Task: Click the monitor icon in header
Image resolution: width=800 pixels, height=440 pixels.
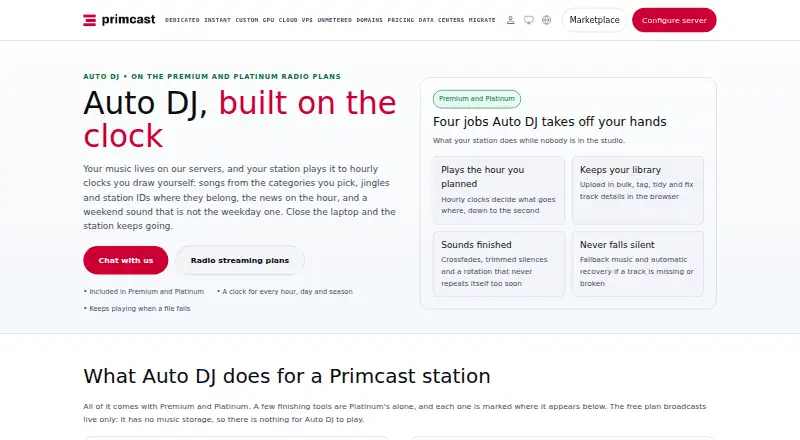Action: point(529,20)
